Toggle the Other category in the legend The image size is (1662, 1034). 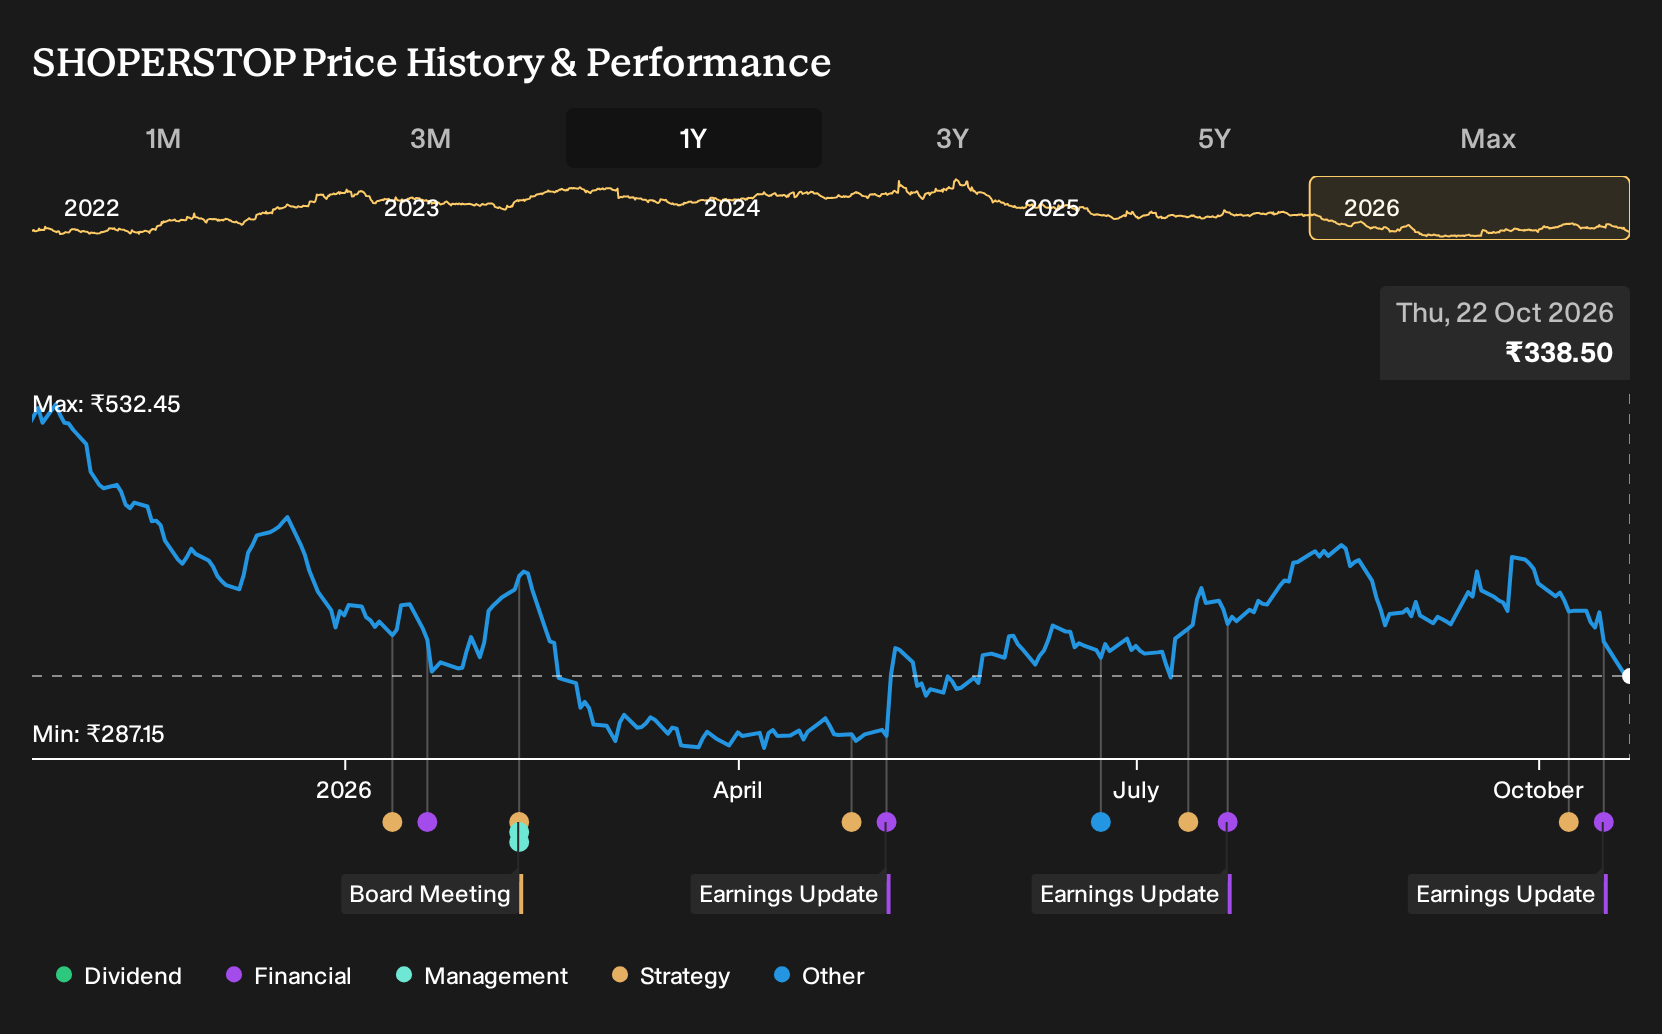(819, 976)
